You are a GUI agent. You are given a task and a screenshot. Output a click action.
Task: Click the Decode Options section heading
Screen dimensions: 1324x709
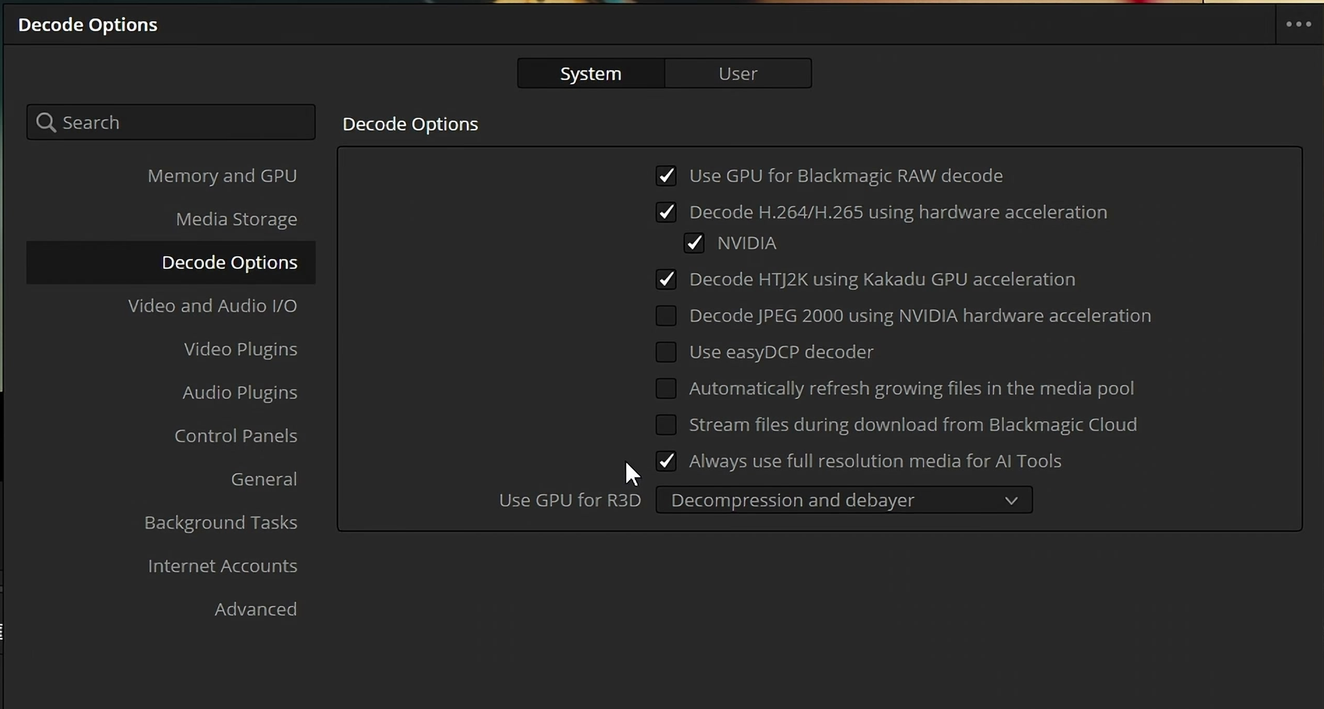click(410, 124)
